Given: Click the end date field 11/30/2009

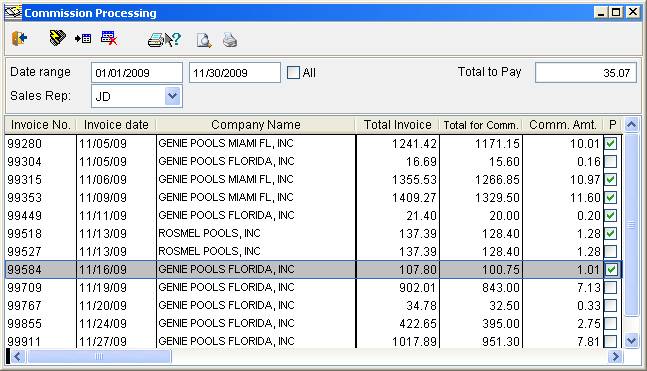Looking at the screenshot, I should (x=235, y=73).
